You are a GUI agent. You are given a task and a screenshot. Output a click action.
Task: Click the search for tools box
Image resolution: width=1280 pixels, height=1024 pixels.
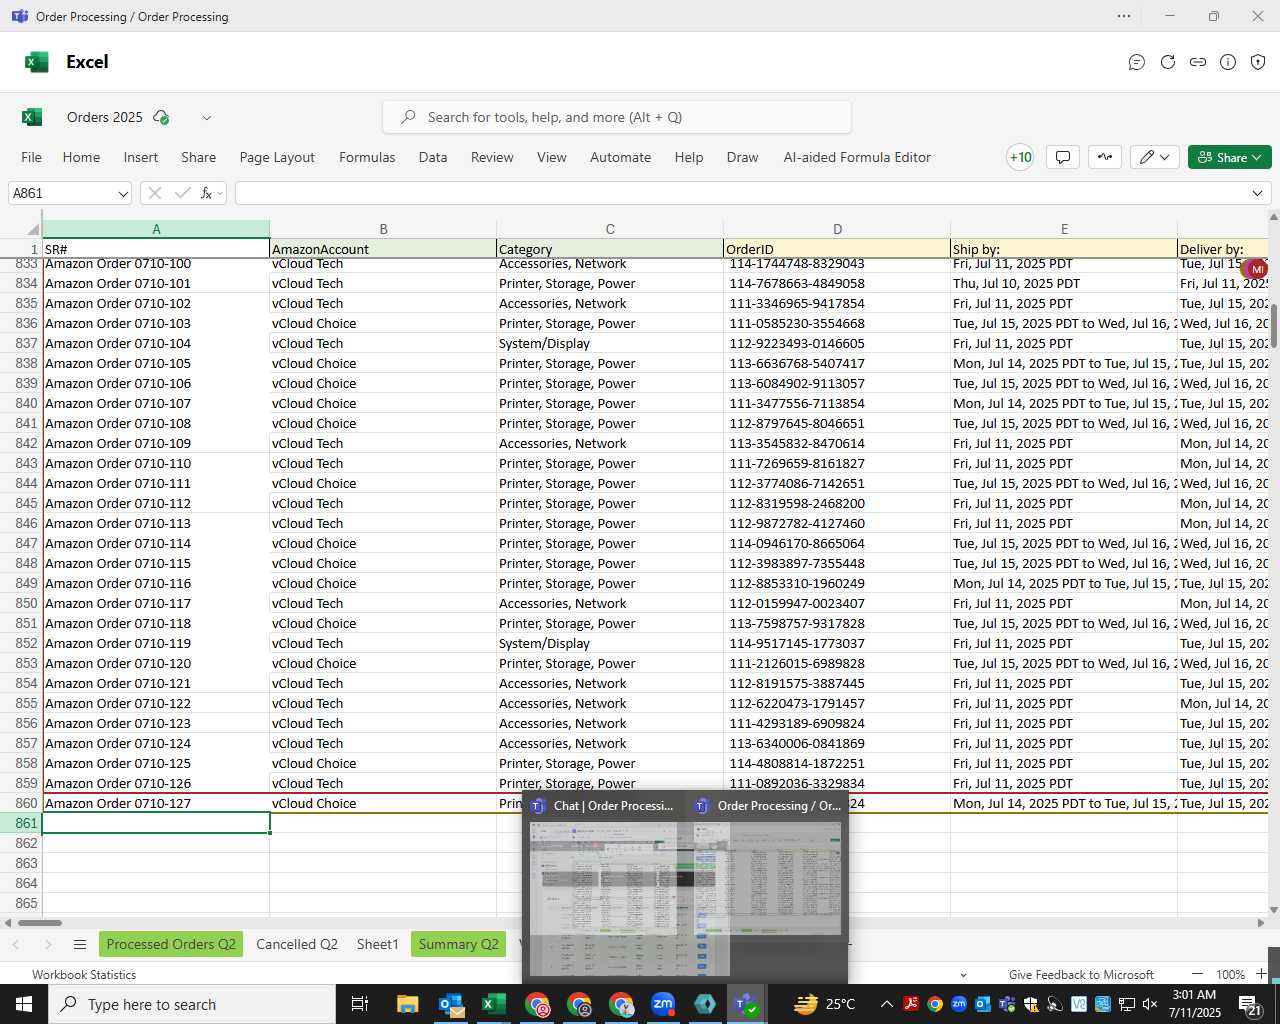click(x=617, y=117)
